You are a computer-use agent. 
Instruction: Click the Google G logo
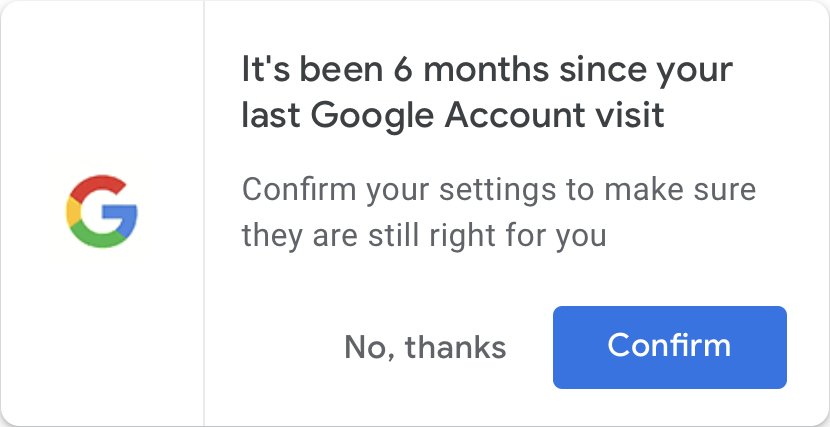pyautogui.click(x=102, y=211)
